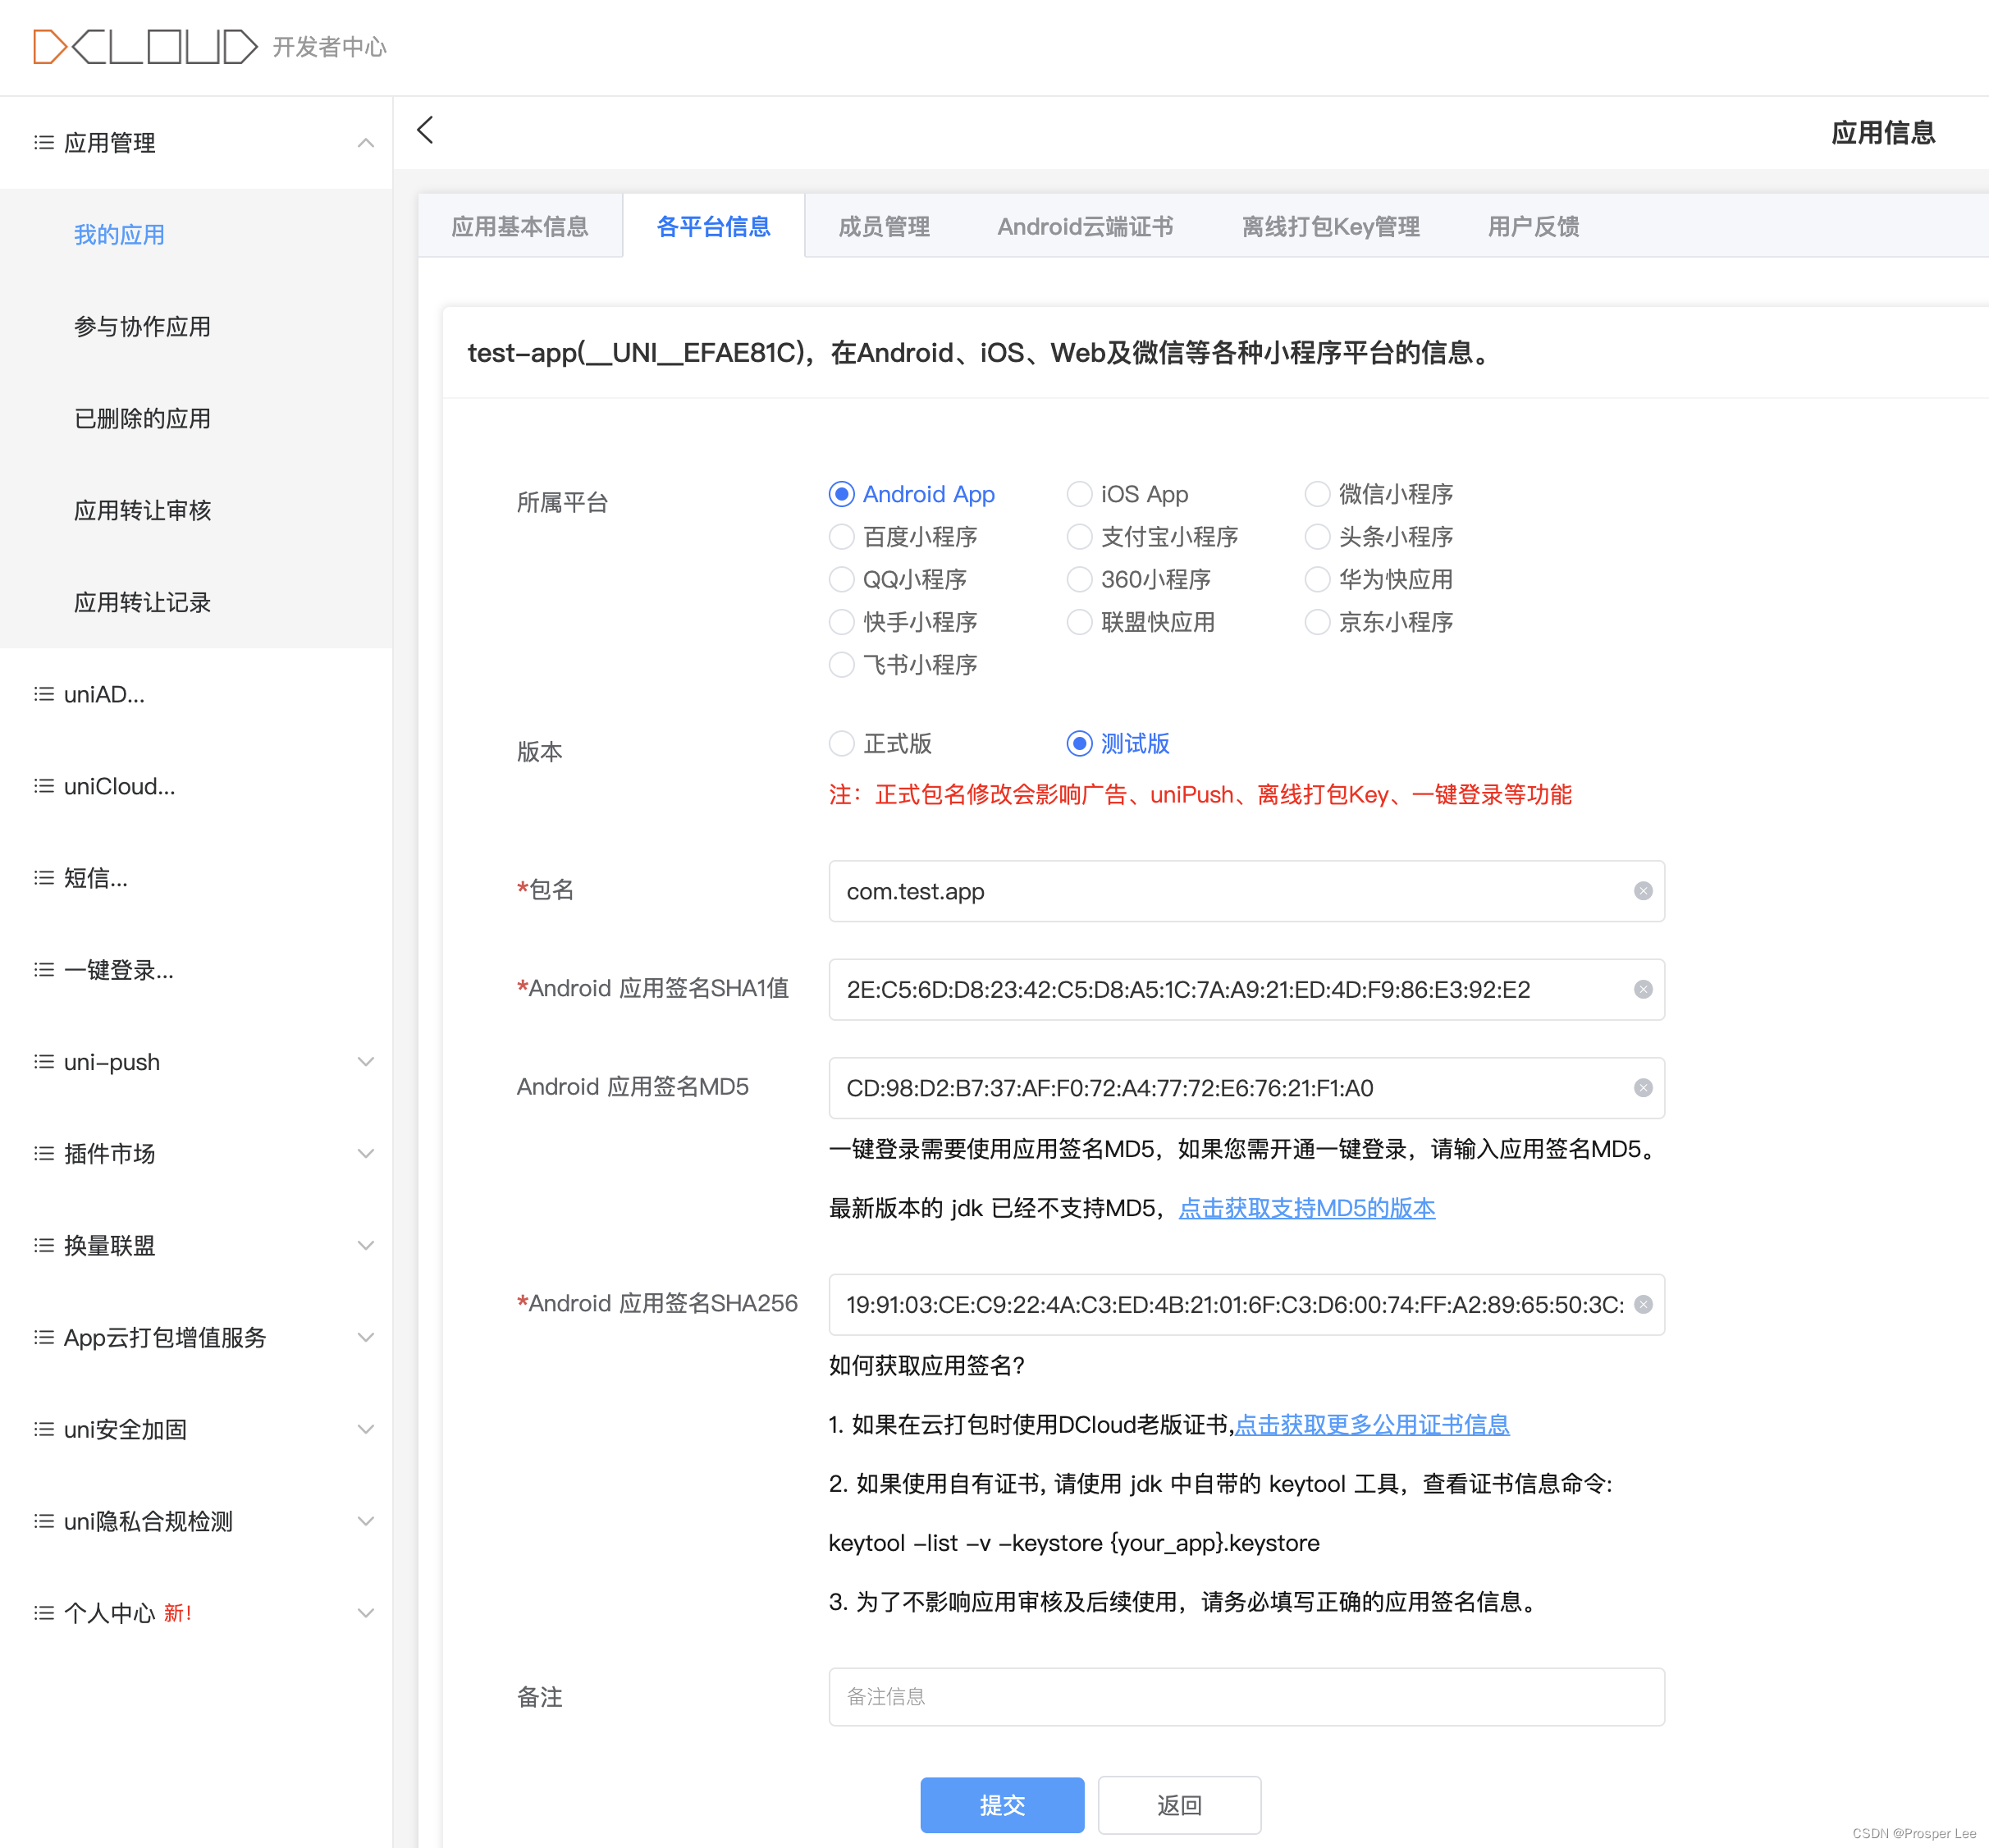1989x1848 pixels.
Task: Select QQ小程序 platform radio
Action: 842,579
